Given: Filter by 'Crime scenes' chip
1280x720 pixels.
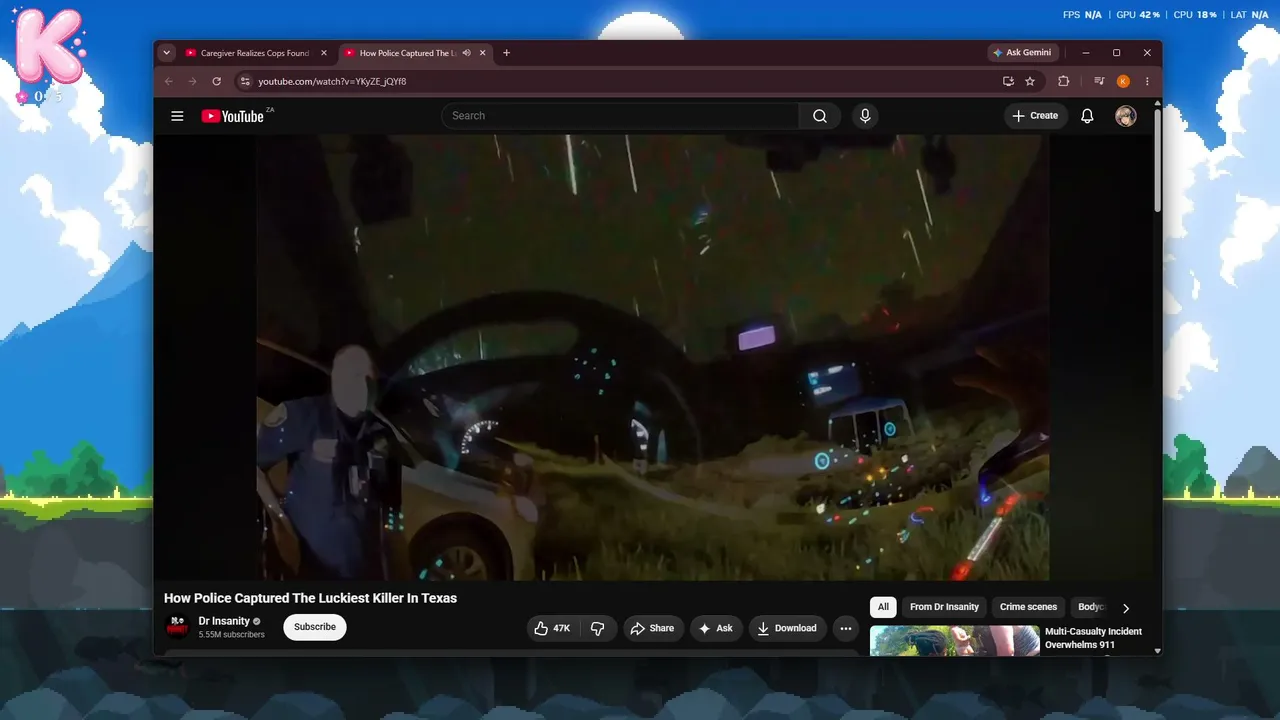Looking at the screenshot, I should (x=1028, y=607).
